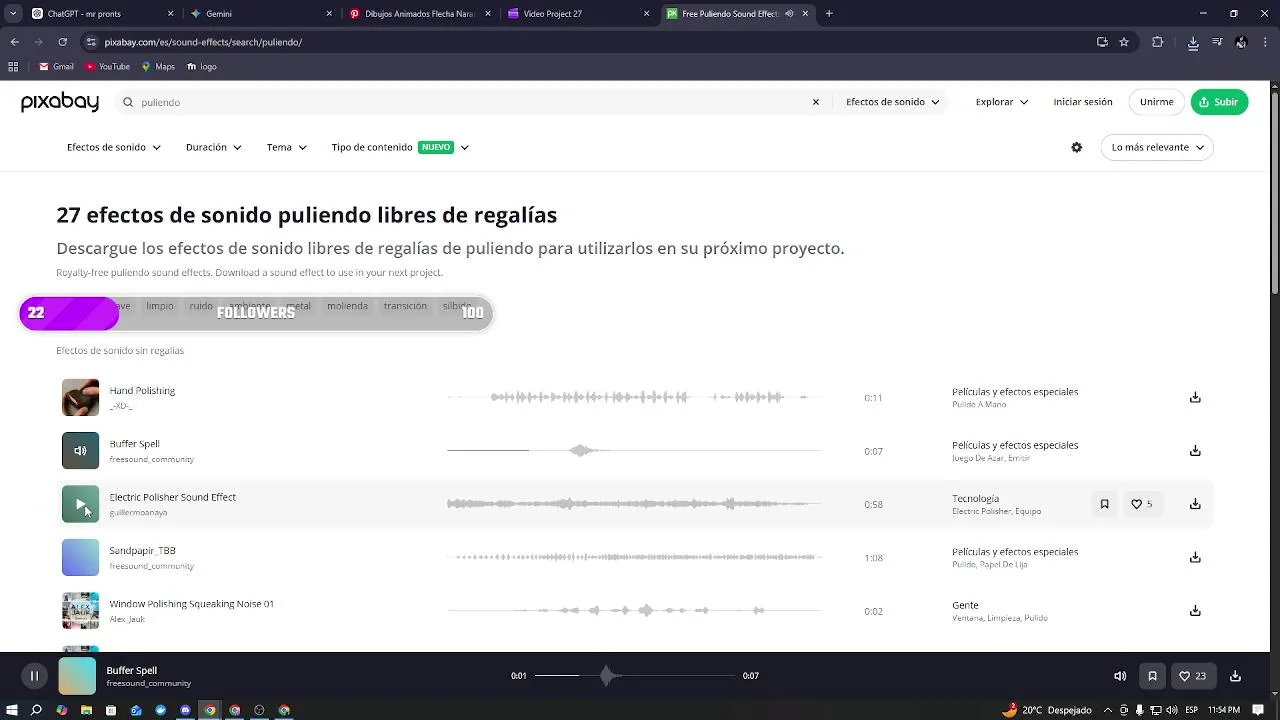Open Lo más relevante sort dropdown
This screenshot has width=1280, height=720.
[1157, 147]
